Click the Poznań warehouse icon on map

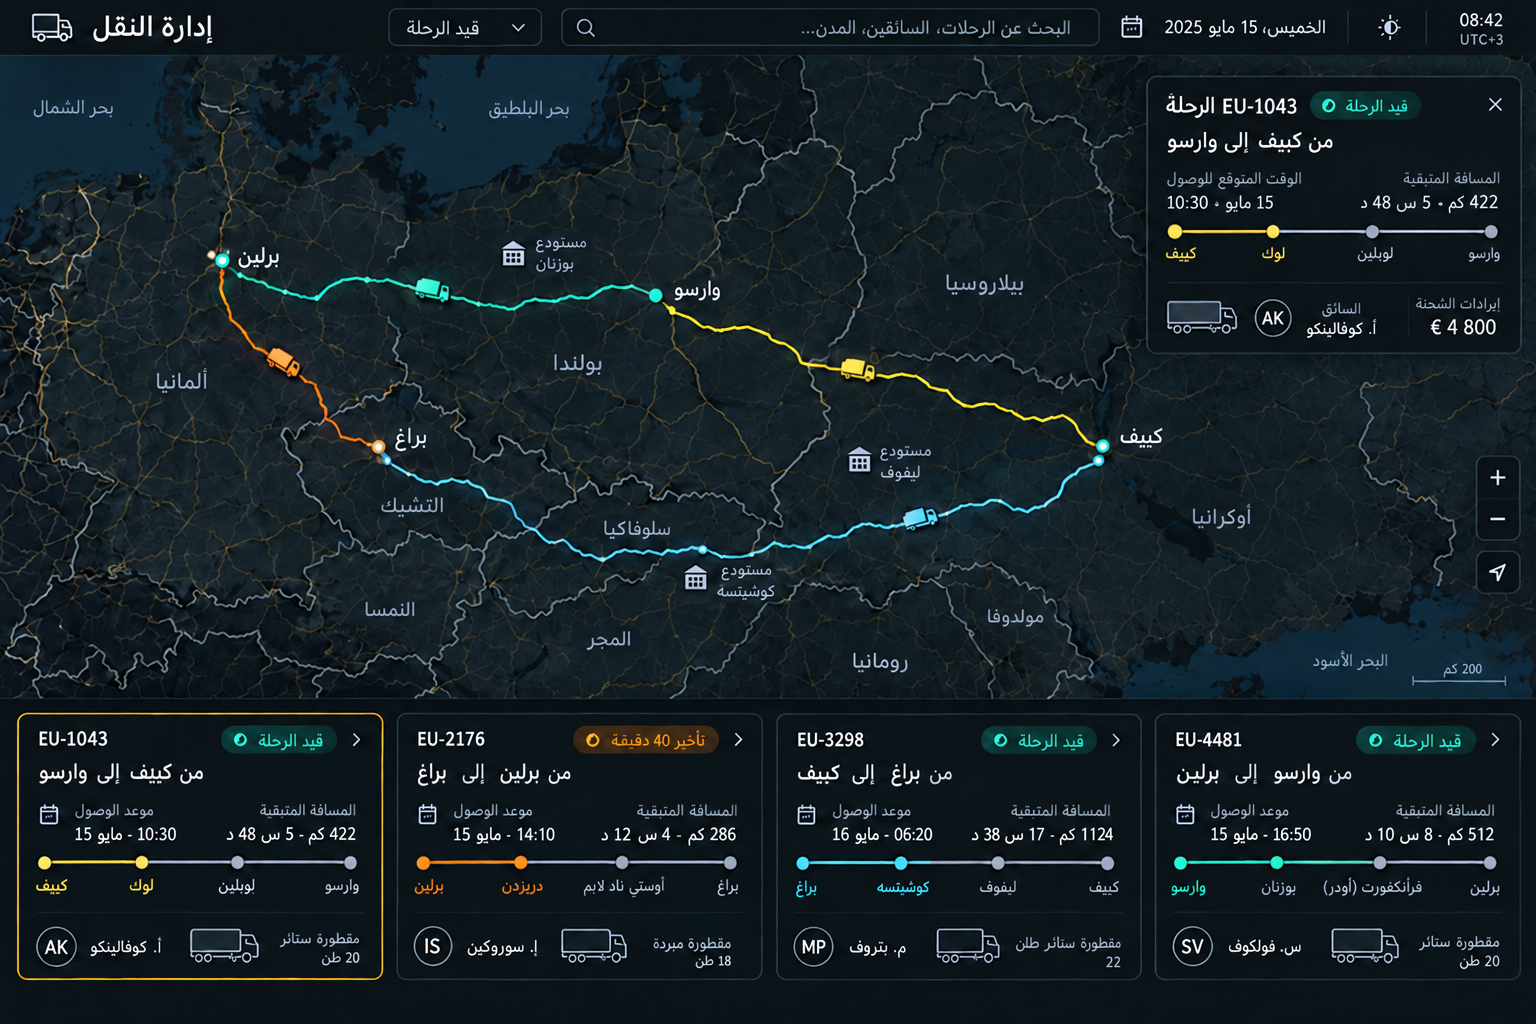click(x=513, y=254)
